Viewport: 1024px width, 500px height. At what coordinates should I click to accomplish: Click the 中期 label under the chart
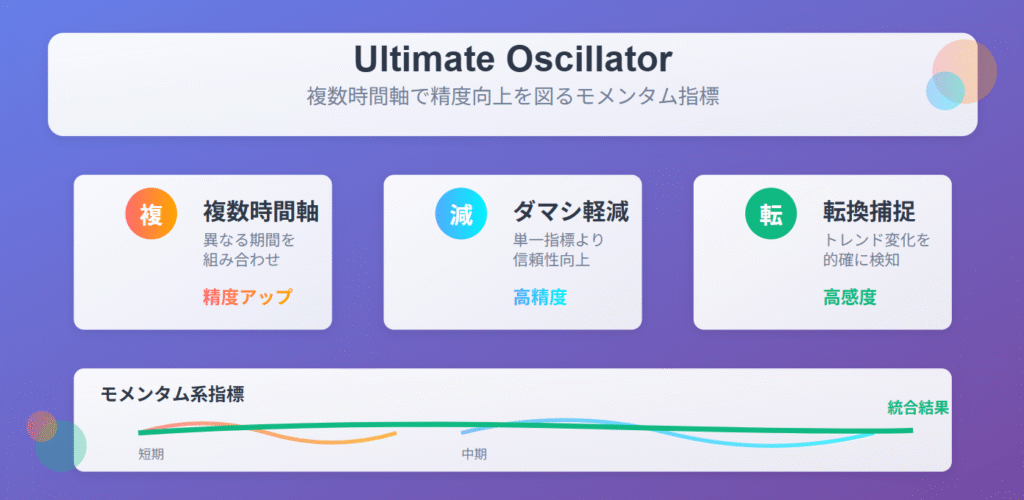click(x=474, y=454)
